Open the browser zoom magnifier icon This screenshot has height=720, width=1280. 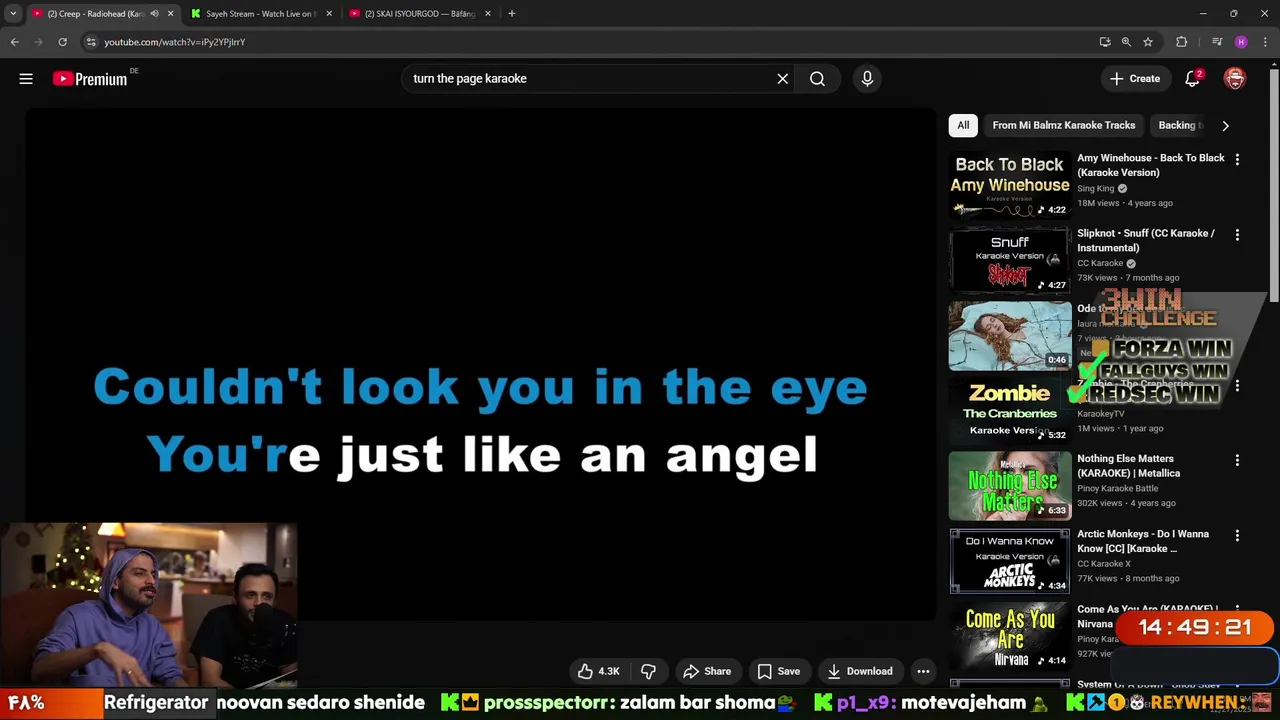click(x=1126, y=42)
